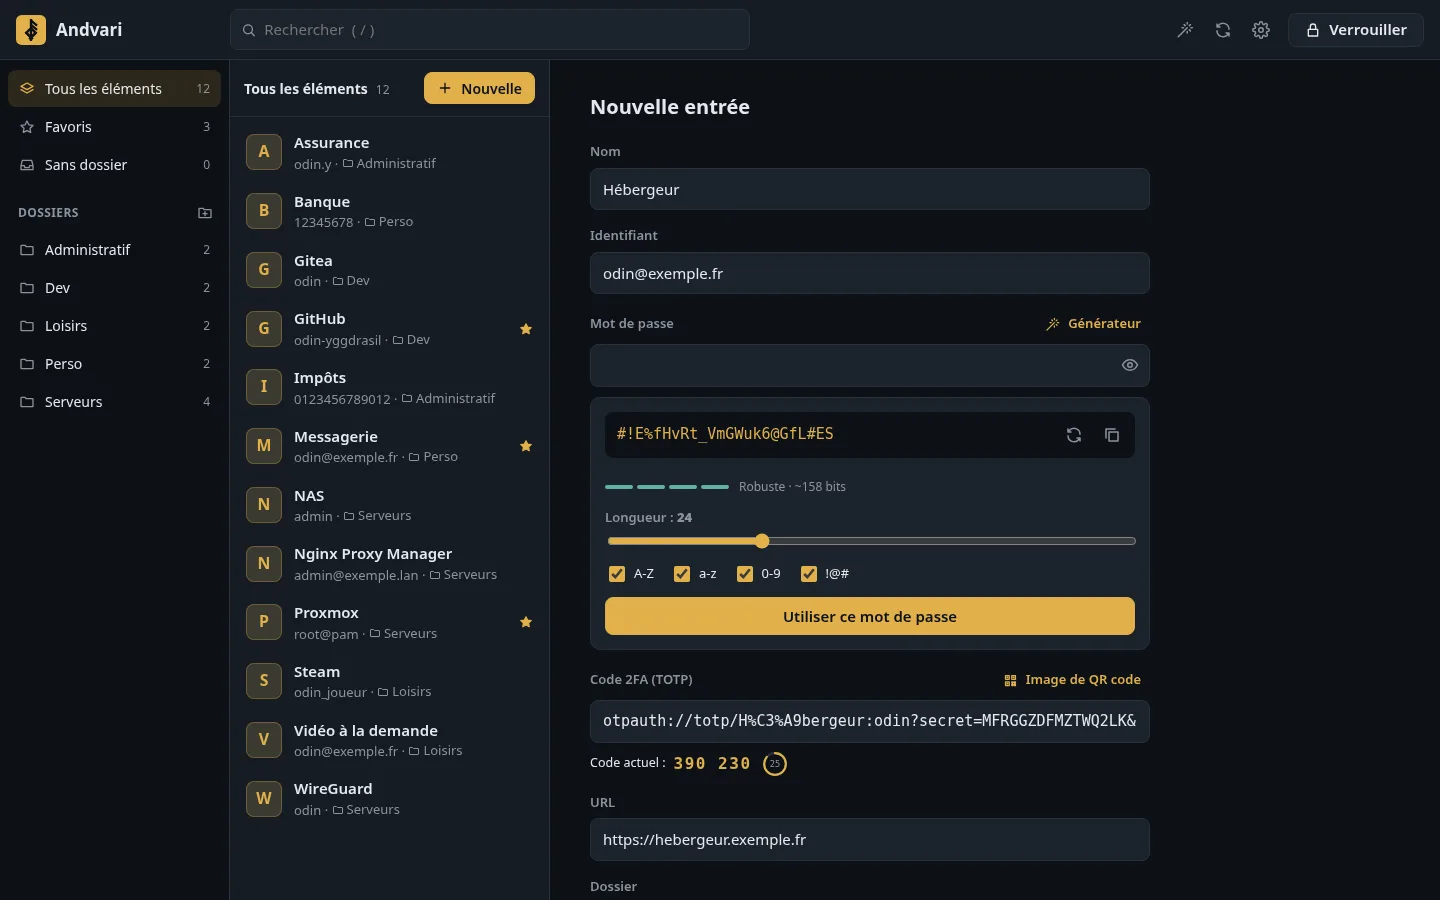Click the Nom input field
The image size is (1440, 900).
tap(870, 189)
